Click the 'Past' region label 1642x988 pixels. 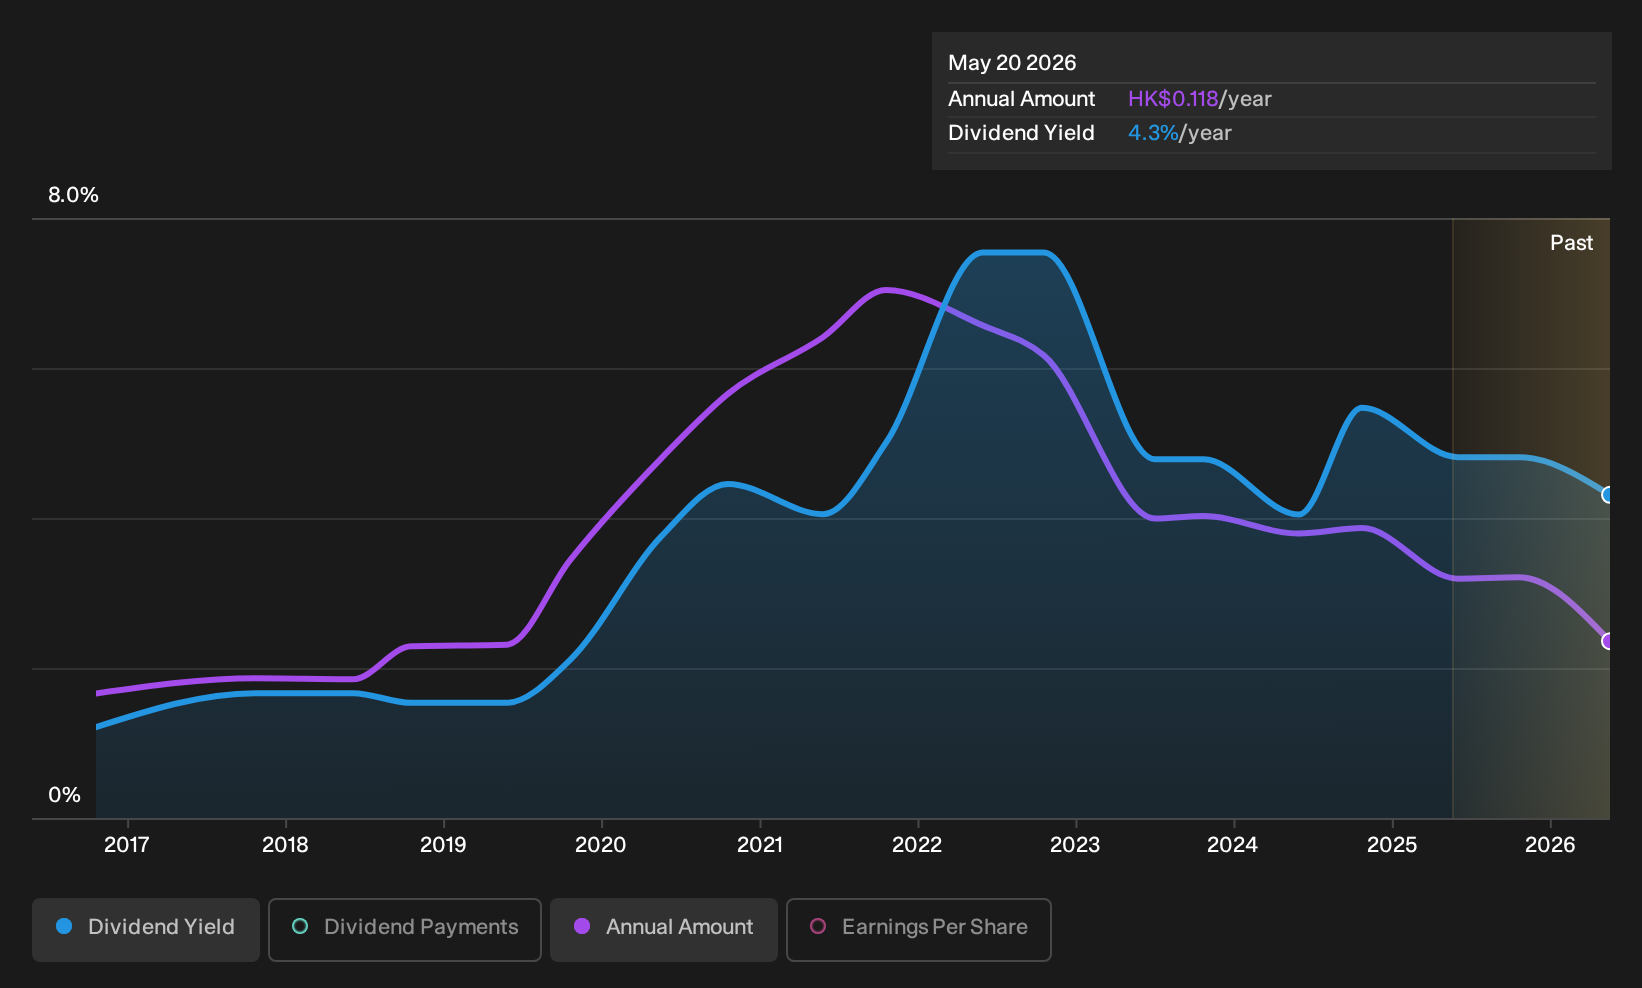1571,243
